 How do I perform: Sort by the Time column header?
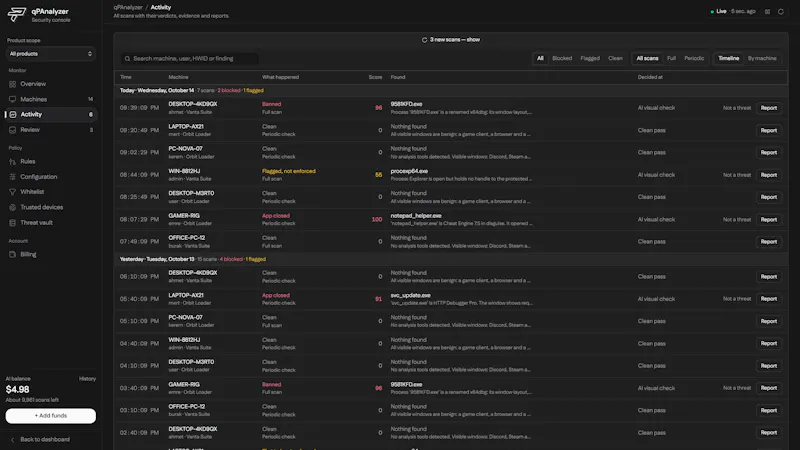(126, 77)
